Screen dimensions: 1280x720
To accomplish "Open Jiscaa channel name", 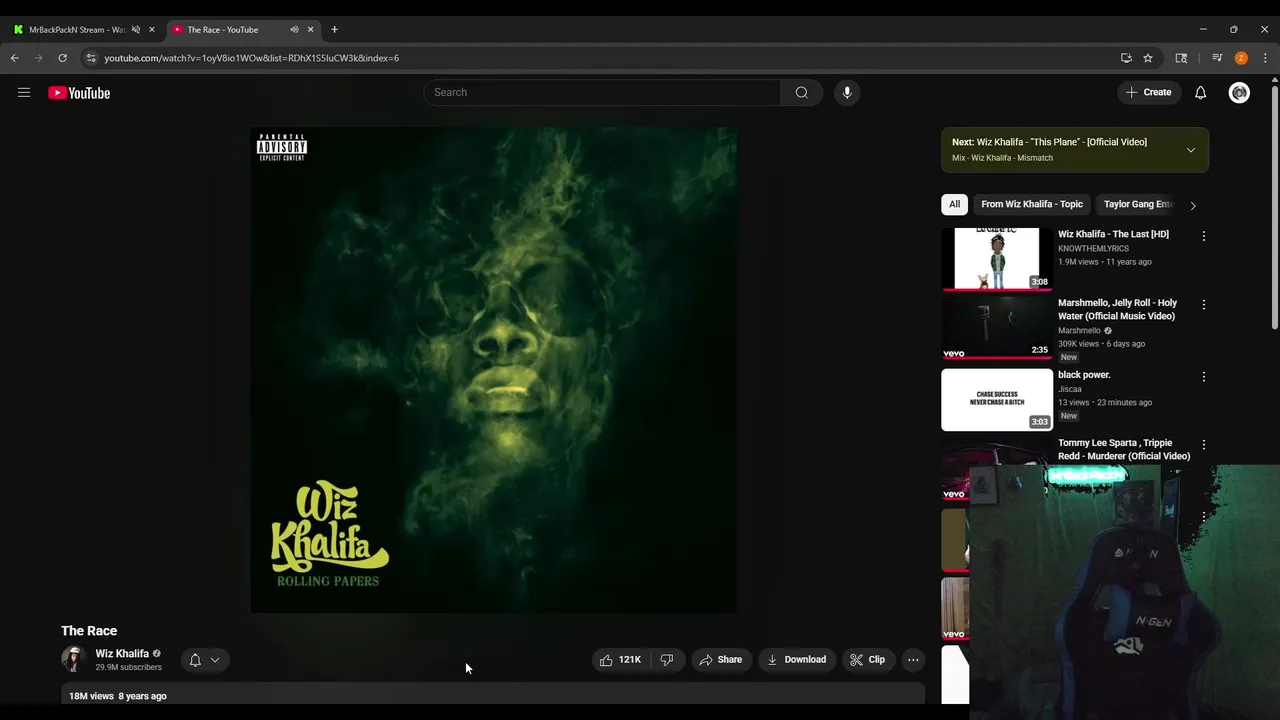I will tap(1070, 389).
